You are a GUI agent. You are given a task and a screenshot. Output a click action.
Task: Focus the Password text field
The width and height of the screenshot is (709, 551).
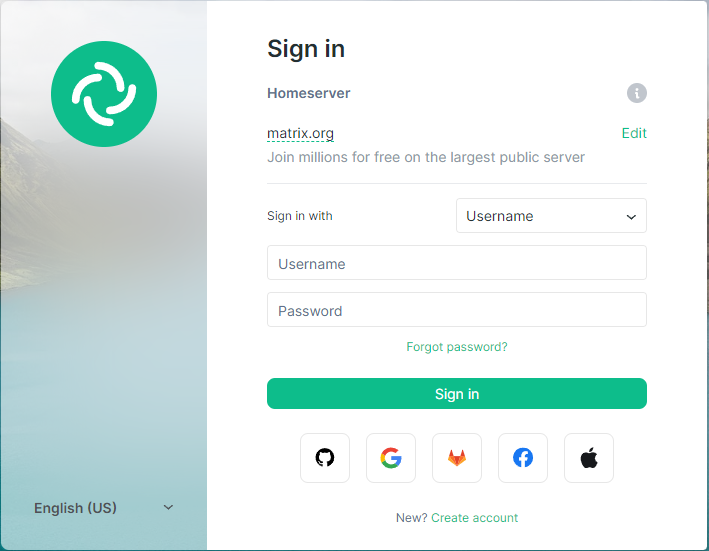pyautogui.click(x=457, y=310)
